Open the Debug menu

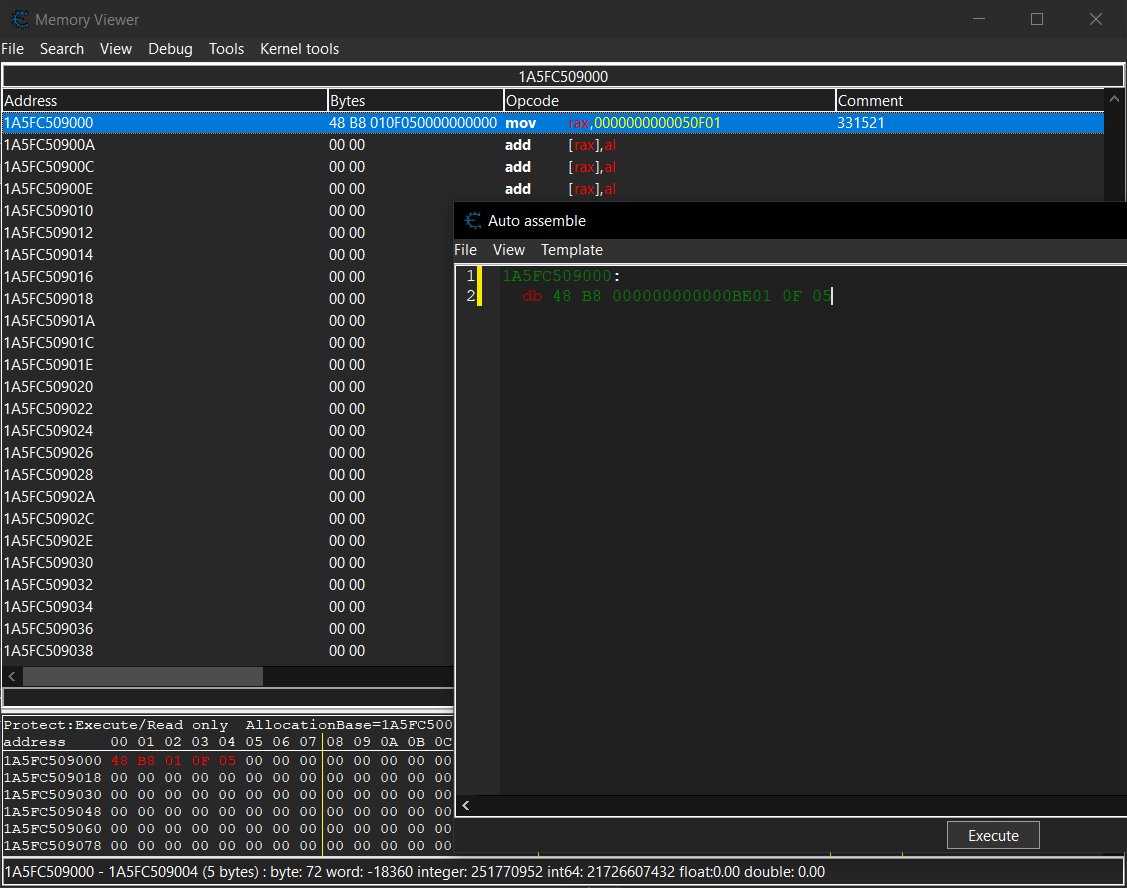point(170,48)
